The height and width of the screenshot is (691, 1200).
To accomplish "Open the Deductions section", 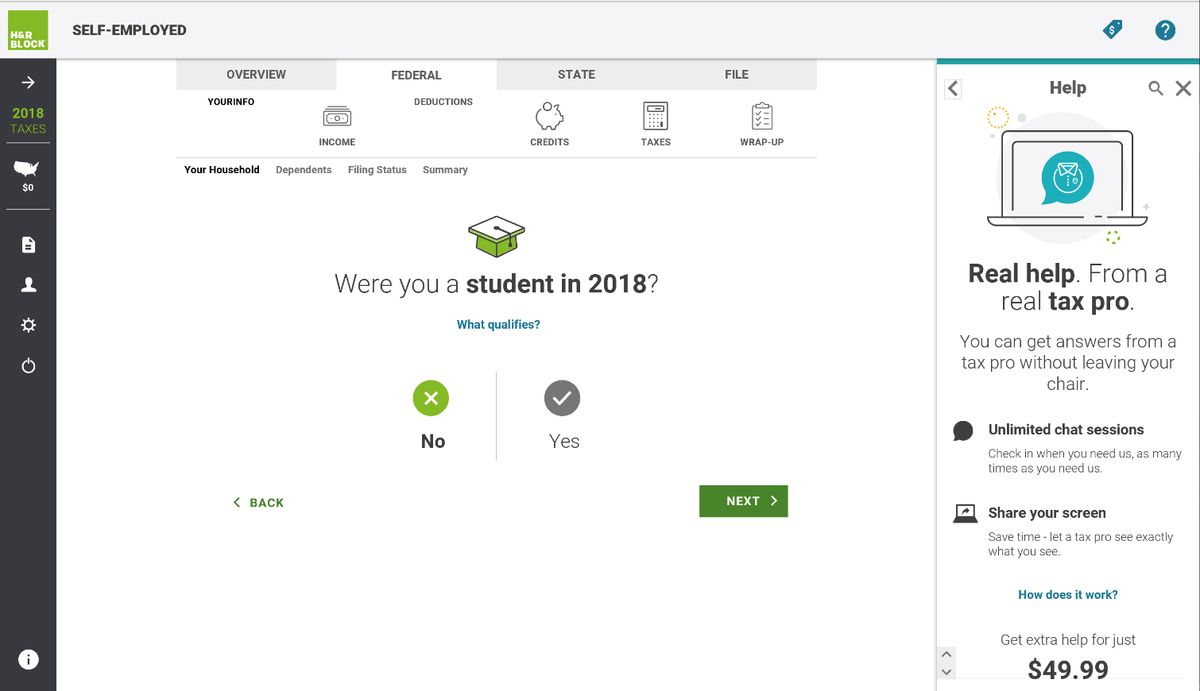I will 443,102.
